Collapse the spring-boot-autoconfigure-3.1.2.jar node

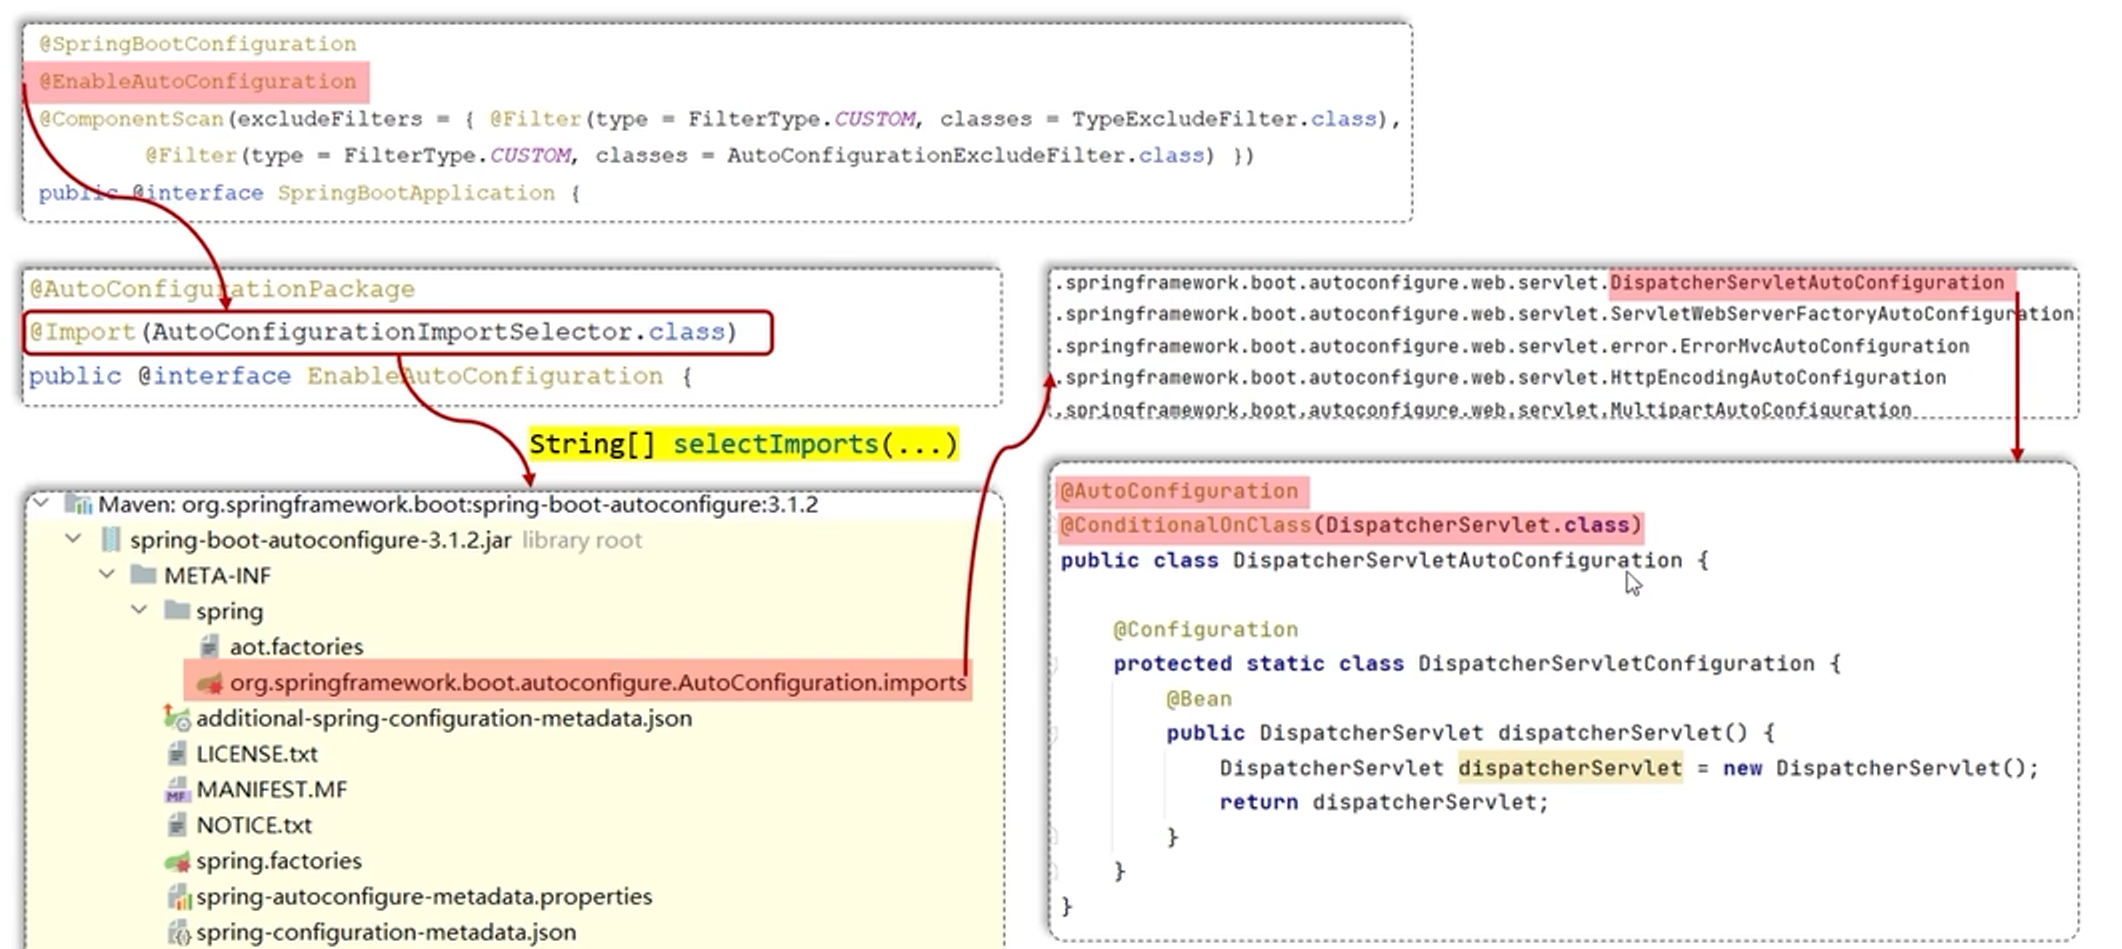[73, 539]
